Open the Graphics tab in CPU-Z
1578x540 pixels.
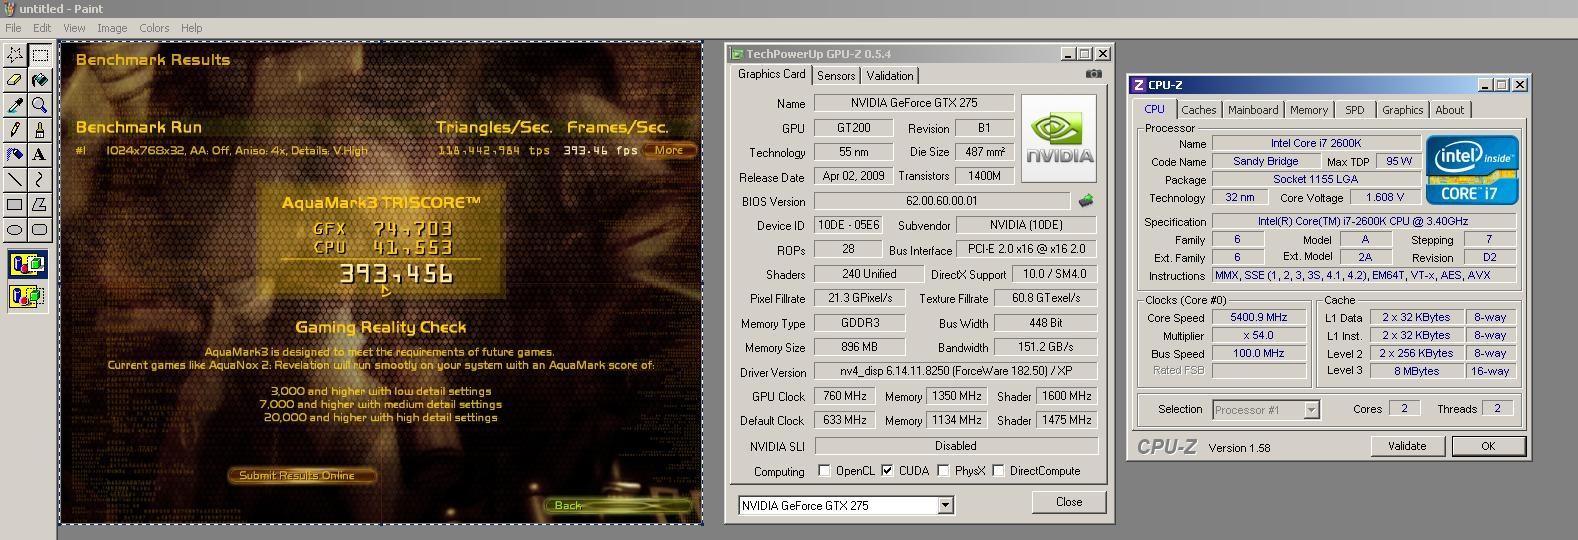click(x=1402, y=110)
